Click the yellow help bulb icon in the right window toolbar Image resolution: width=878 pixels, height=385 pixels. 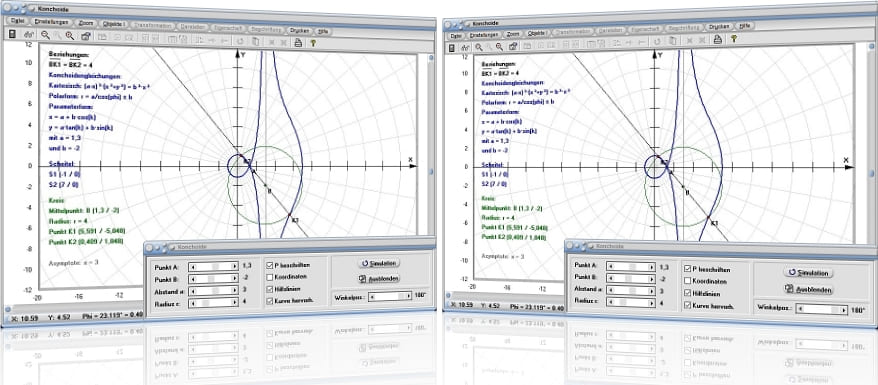[734, 38]
